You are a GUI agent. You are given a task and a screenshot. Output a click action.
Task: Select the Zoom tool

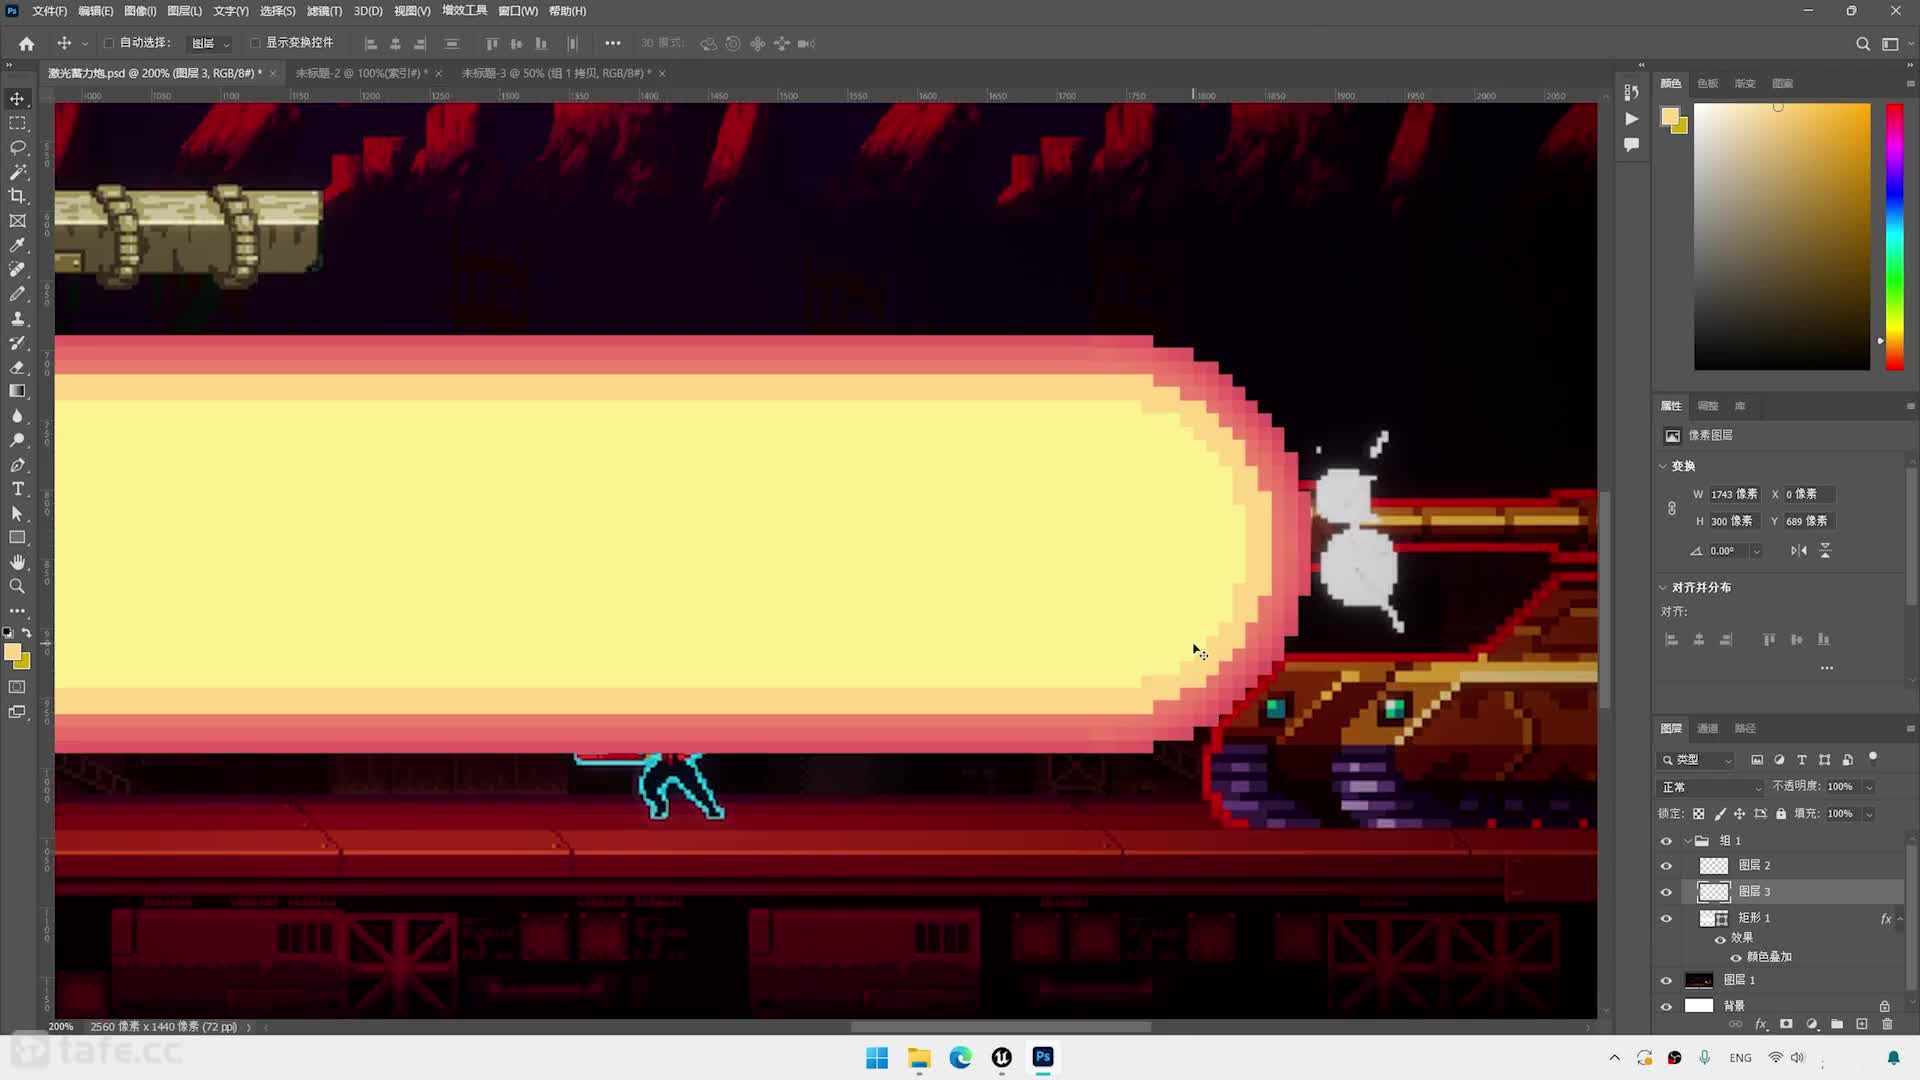point(17,587)
